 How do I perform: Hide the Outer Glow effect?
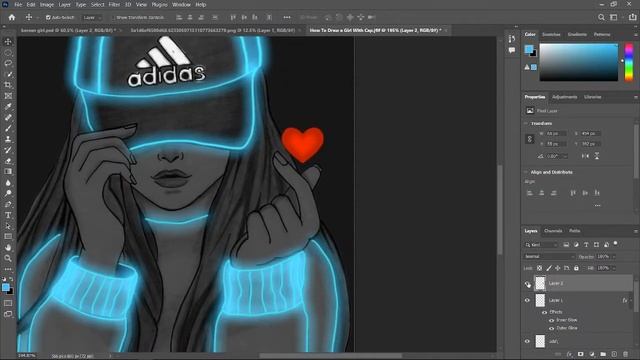click(551, 328)
